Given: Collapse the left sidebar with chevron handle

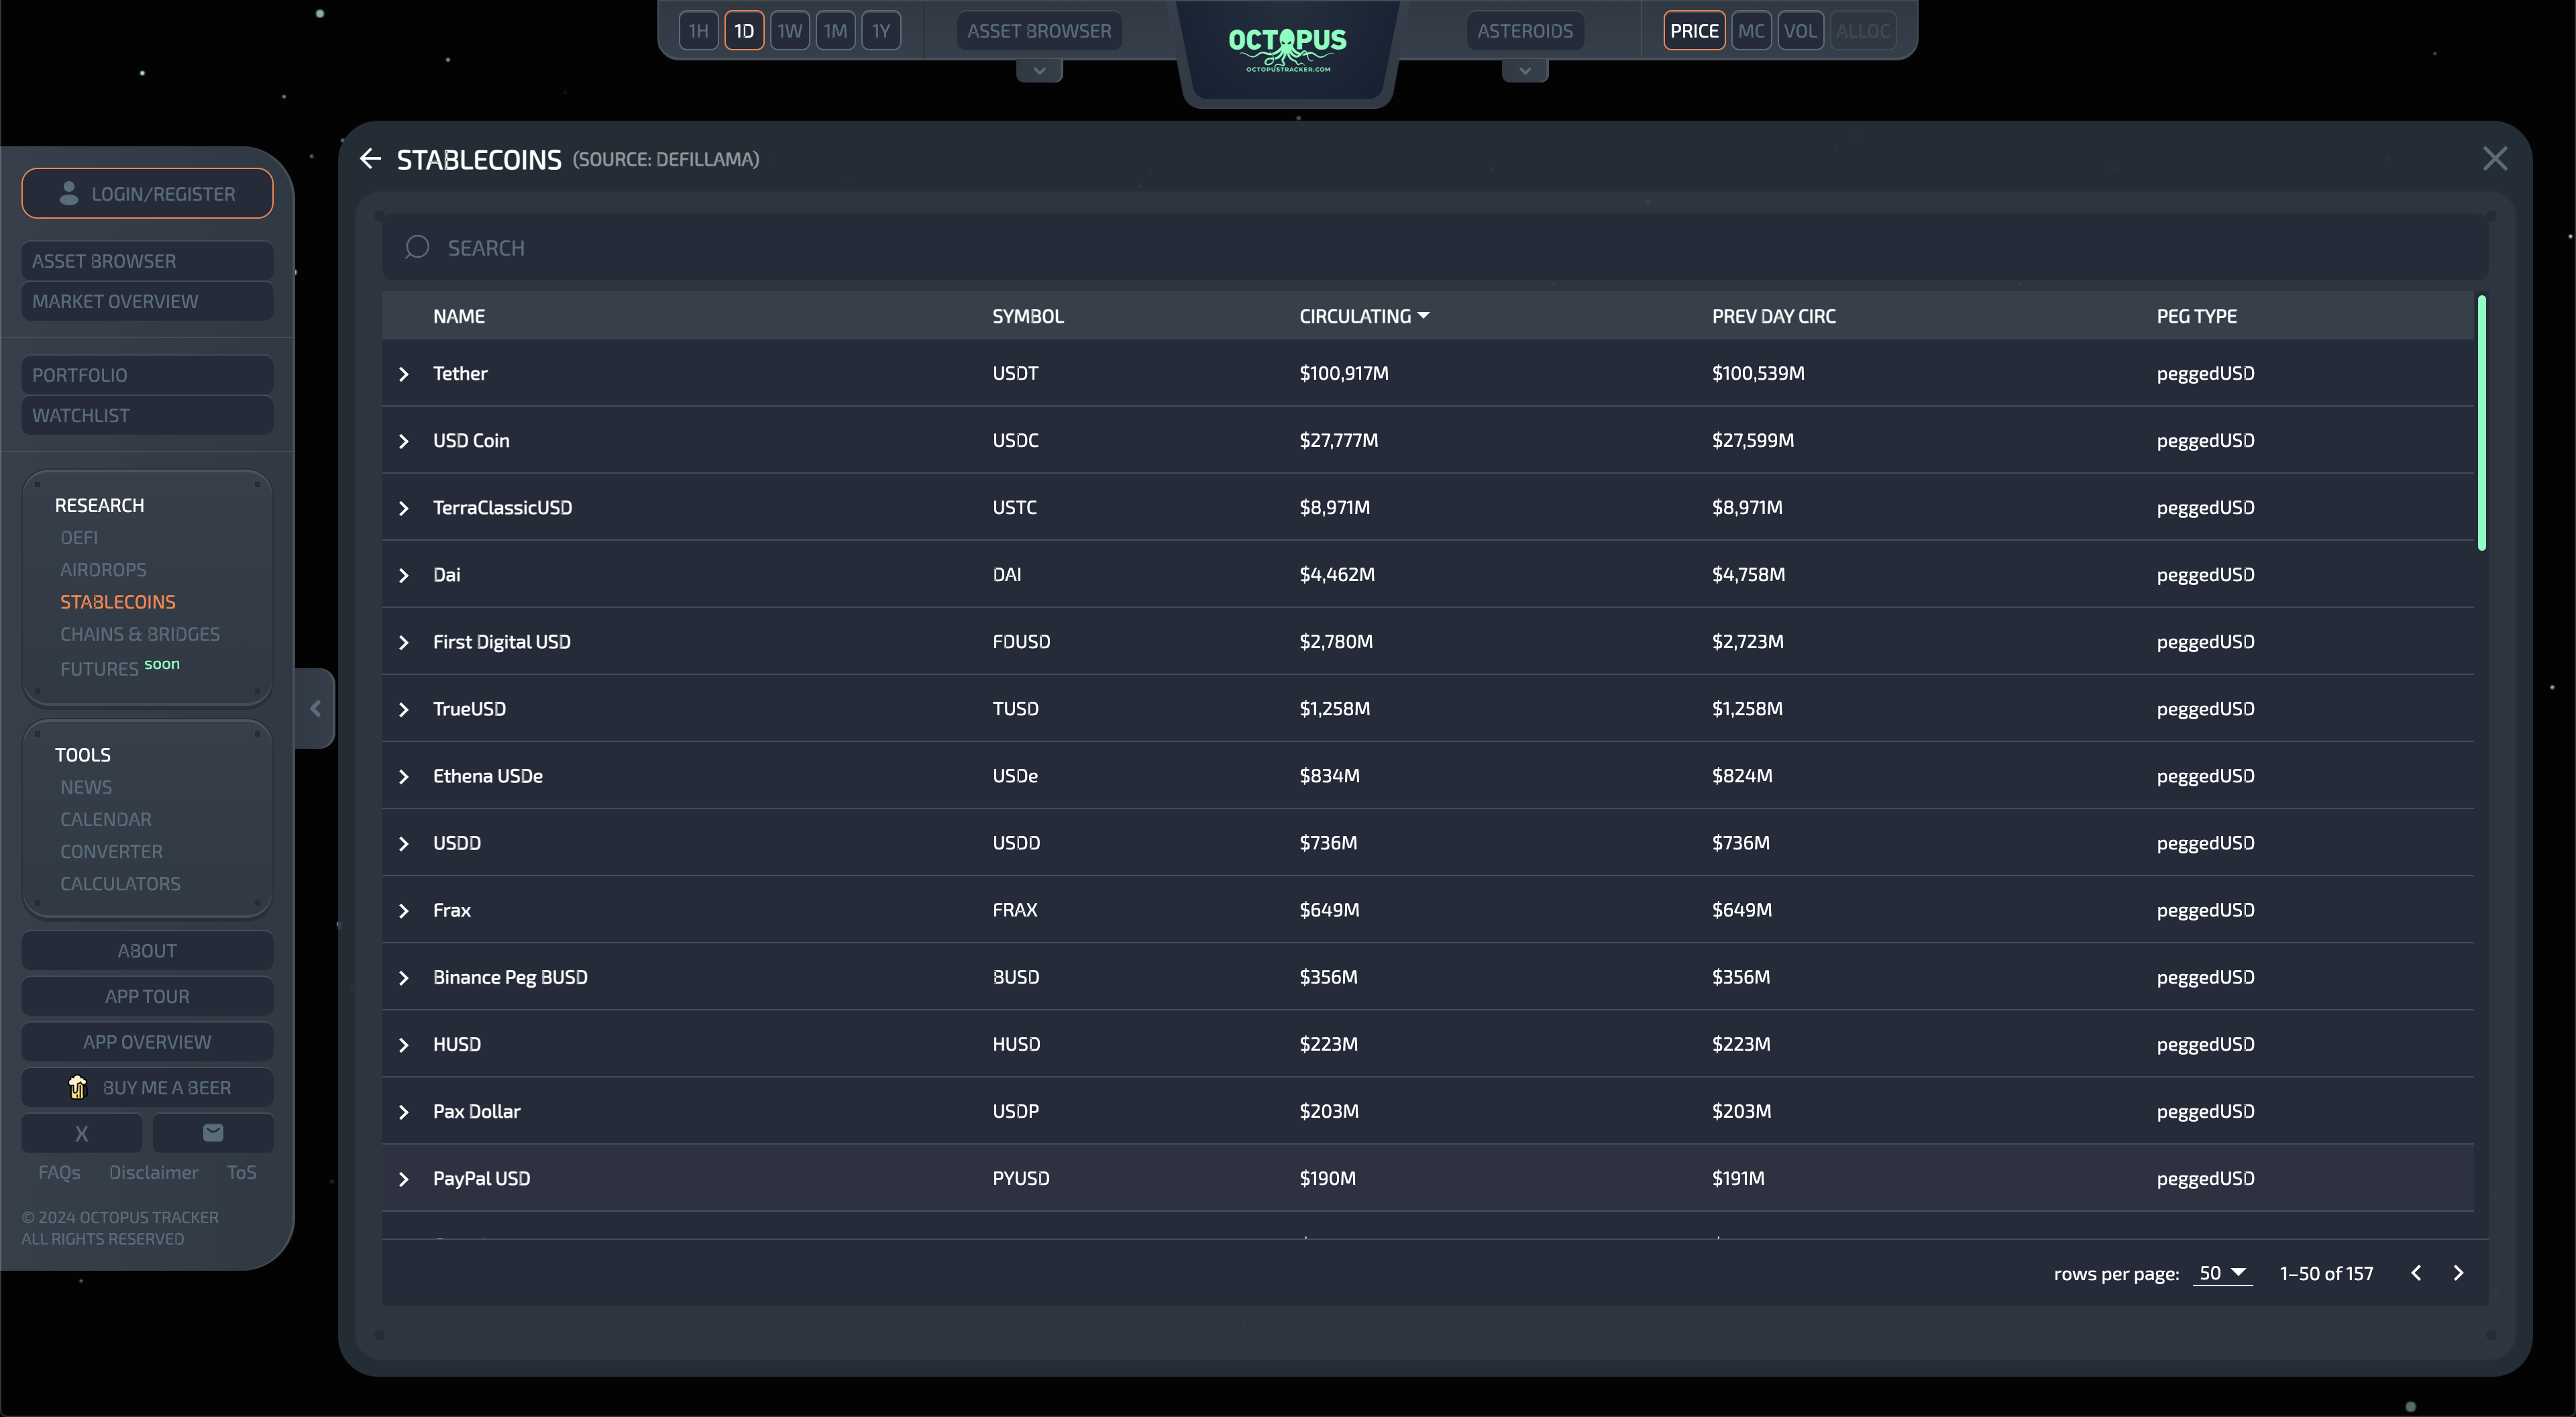Looking at the screenshot, I should (x=315, y=708).
